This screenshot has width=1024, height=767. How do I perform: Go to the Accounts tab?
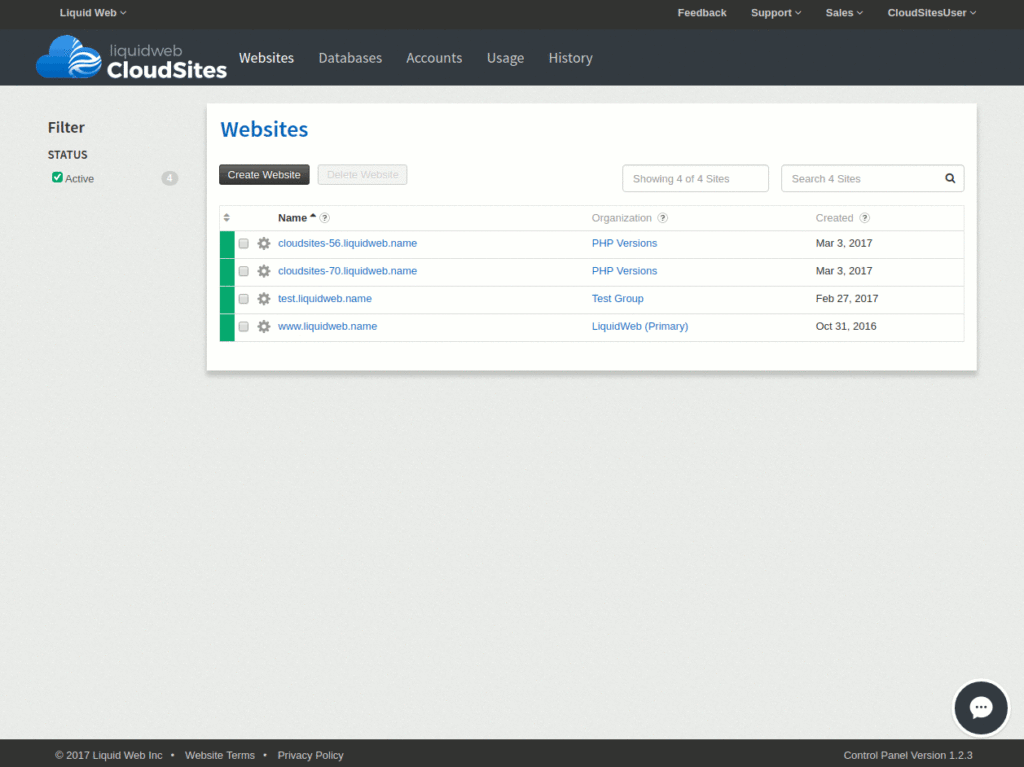[434, 58]
